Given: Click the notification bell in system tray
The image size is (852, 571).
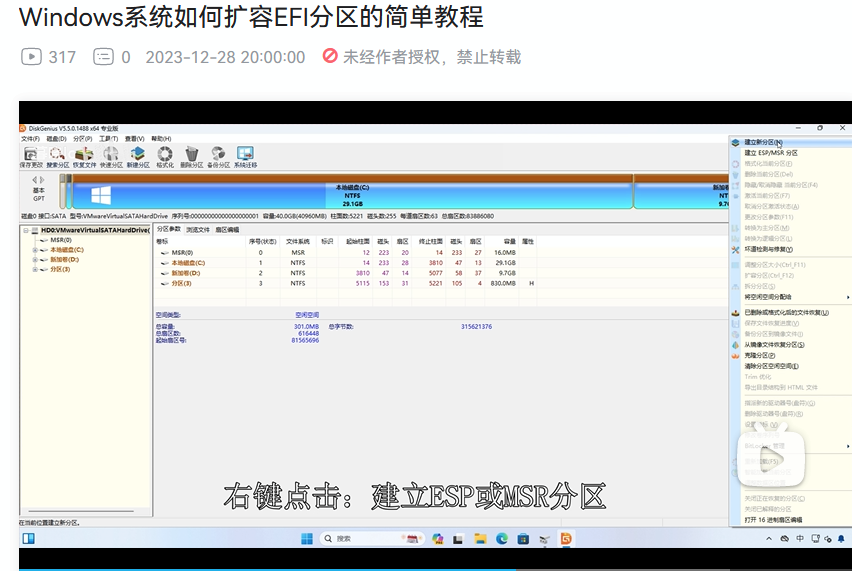Looking at the screenshot, I should pos(841,539).
